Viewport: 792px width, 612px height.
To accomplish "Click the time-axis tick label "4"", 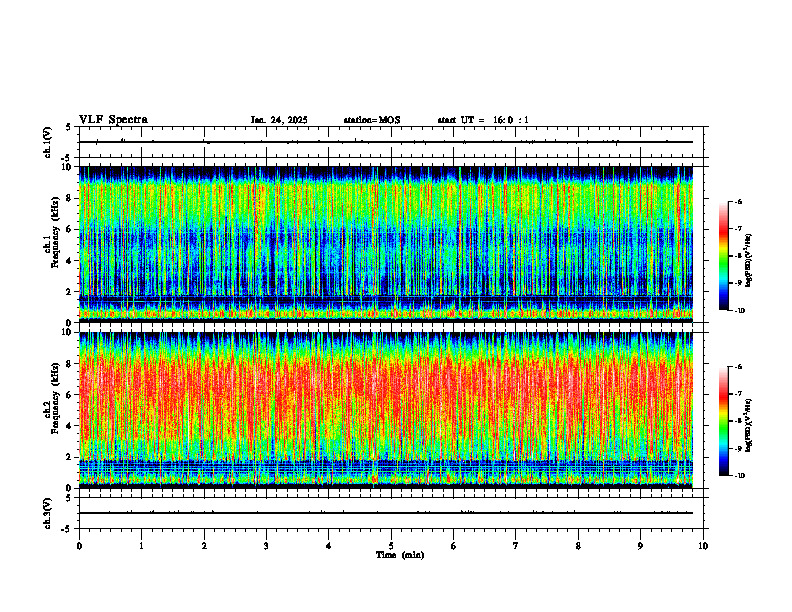I will coord(328,546).
